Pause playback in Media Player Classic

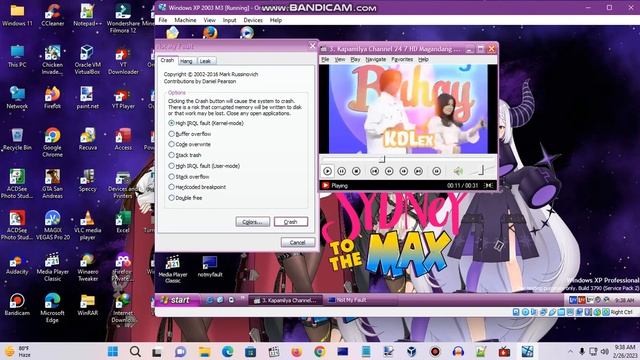[x=342, y=171]
